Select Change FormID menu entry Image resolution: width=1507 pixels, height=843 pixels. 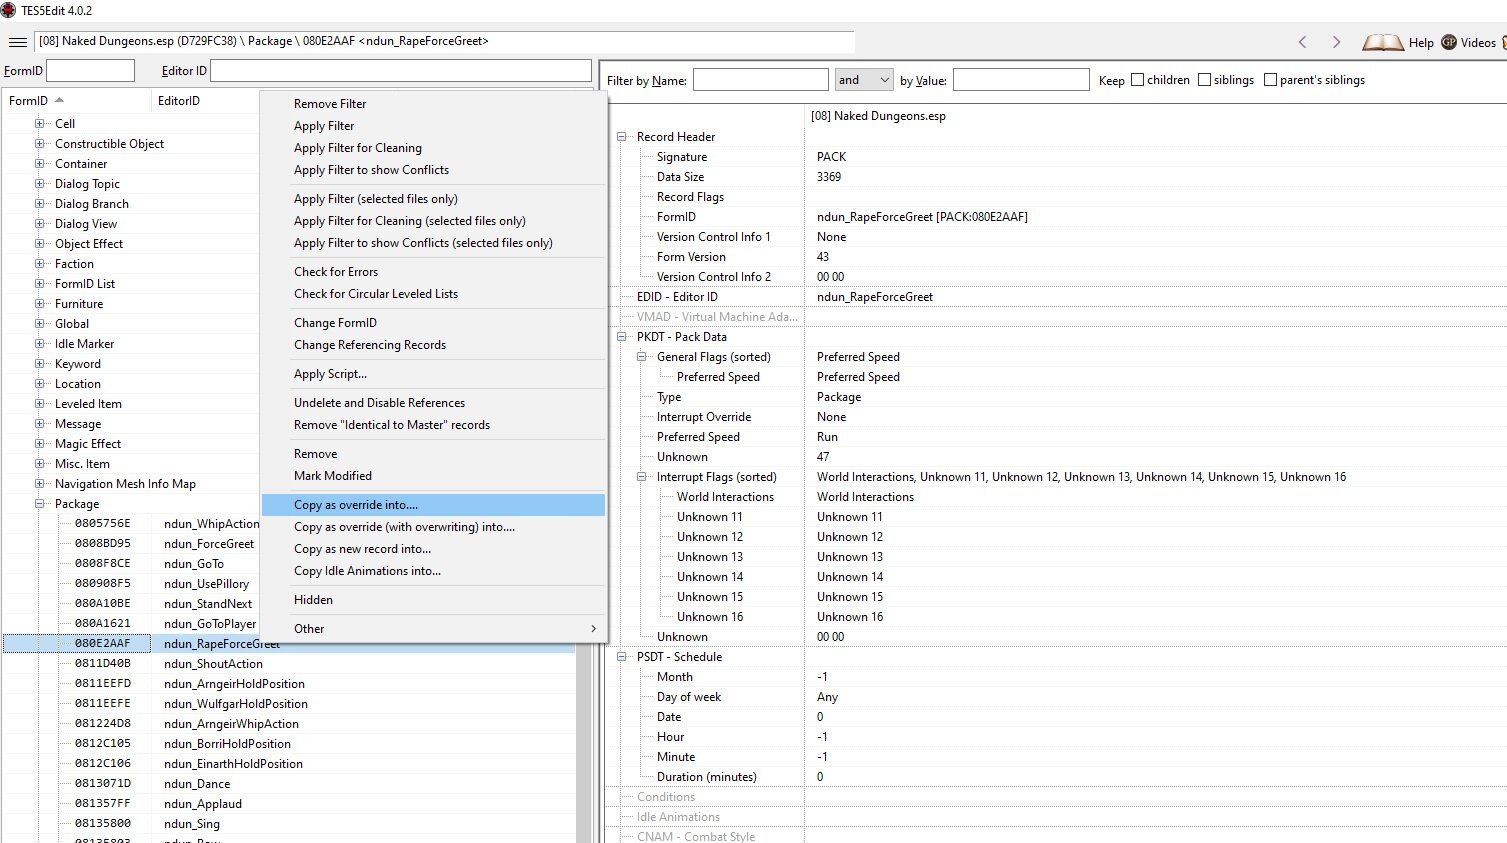pos(433,323)
